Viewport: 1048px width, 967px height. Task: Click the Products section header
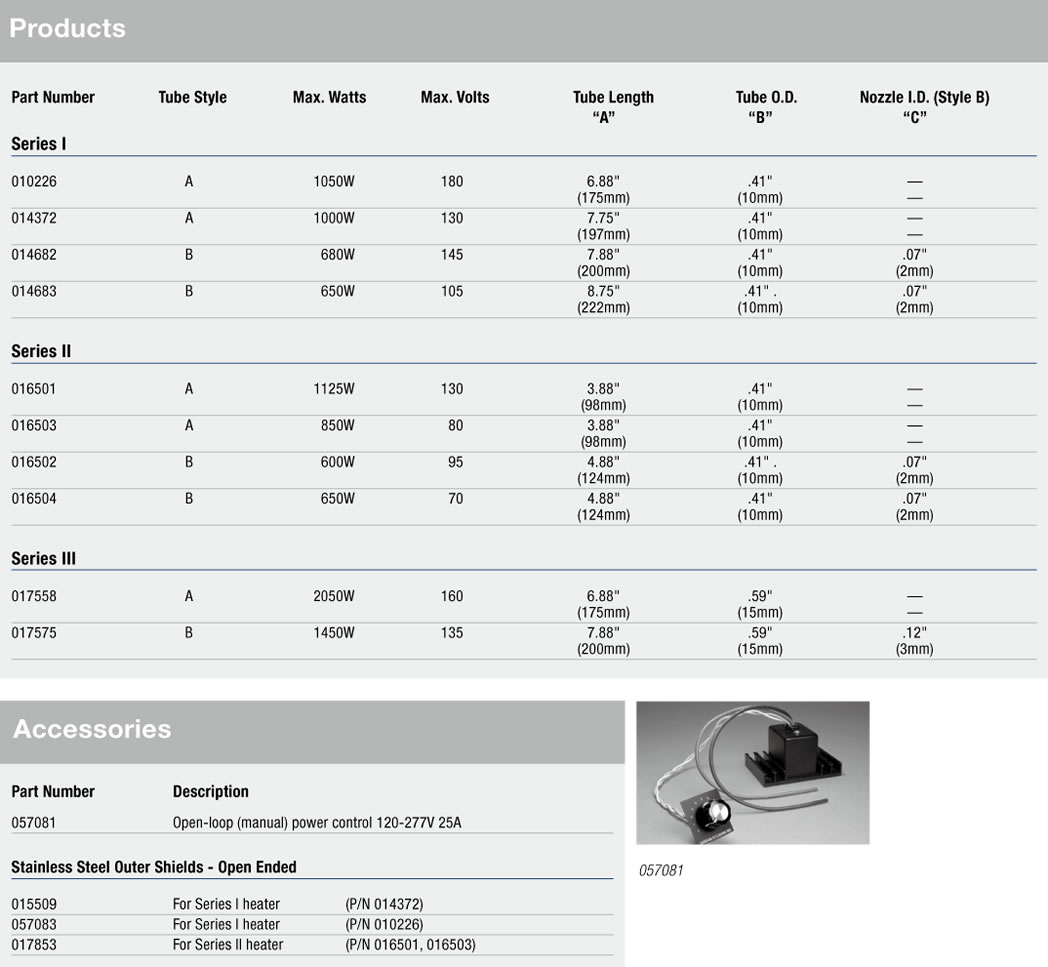pos(68,28)
